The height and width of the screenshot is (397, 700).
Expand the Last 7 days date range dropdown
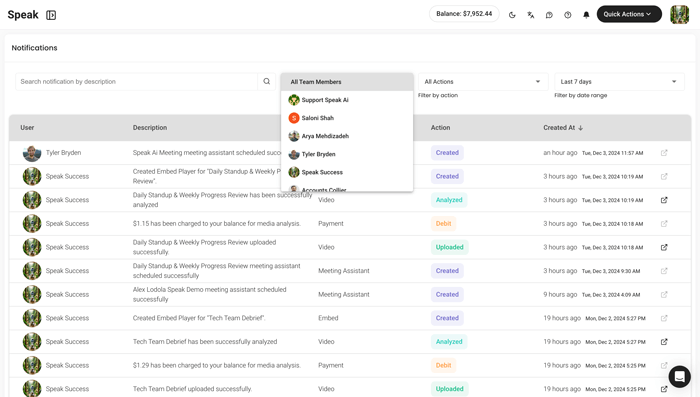(619, 82)
